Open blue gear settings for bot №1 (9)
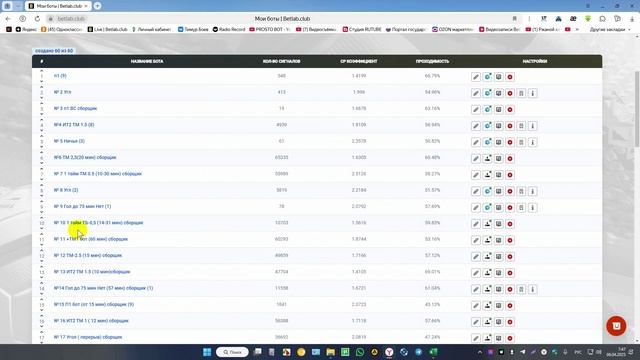640x360 pixels. [x=487, y=77]
